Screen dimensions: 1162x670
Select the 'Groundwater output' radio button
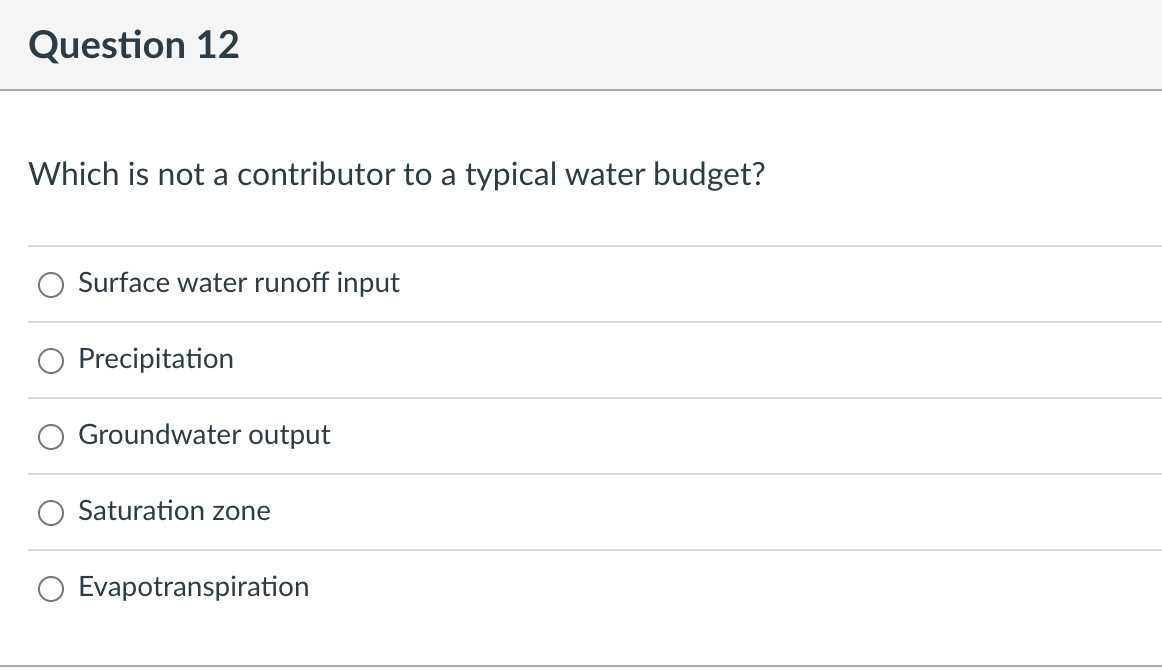click(51, 437)
